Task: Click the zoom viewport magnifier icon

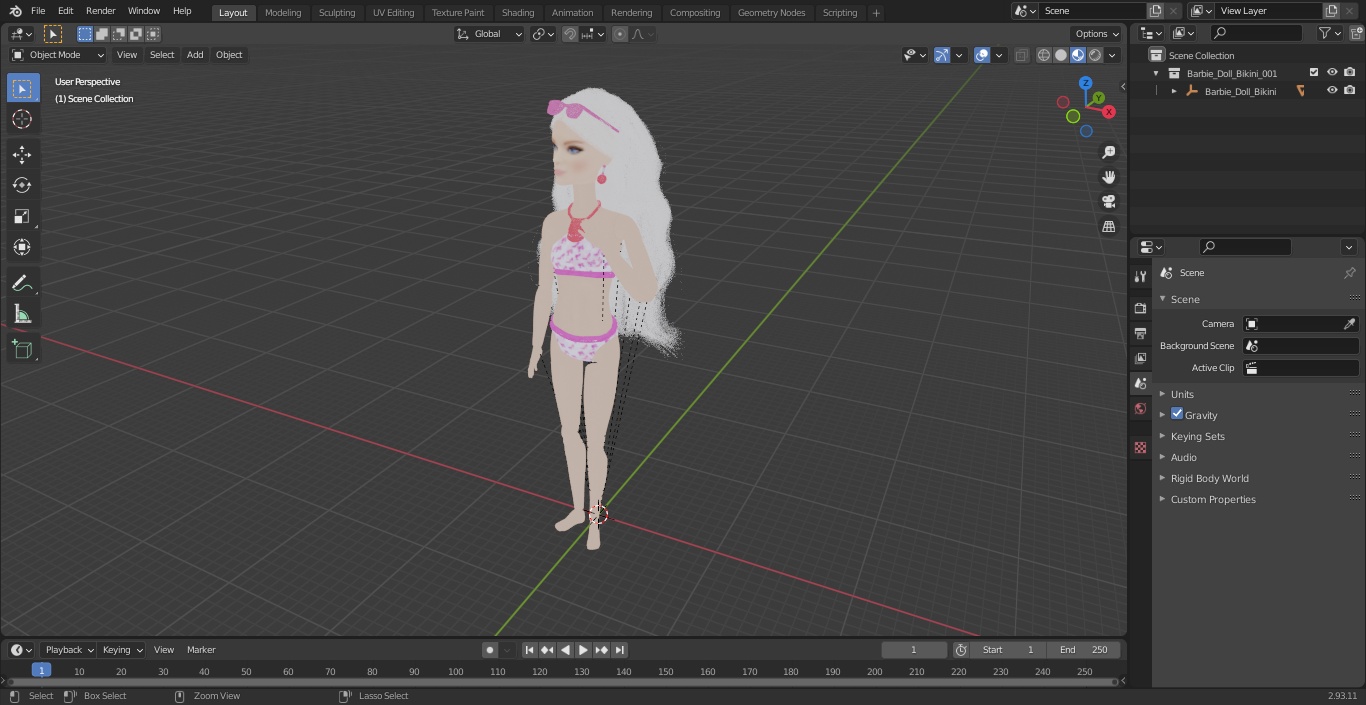Action: [1108, 152]
